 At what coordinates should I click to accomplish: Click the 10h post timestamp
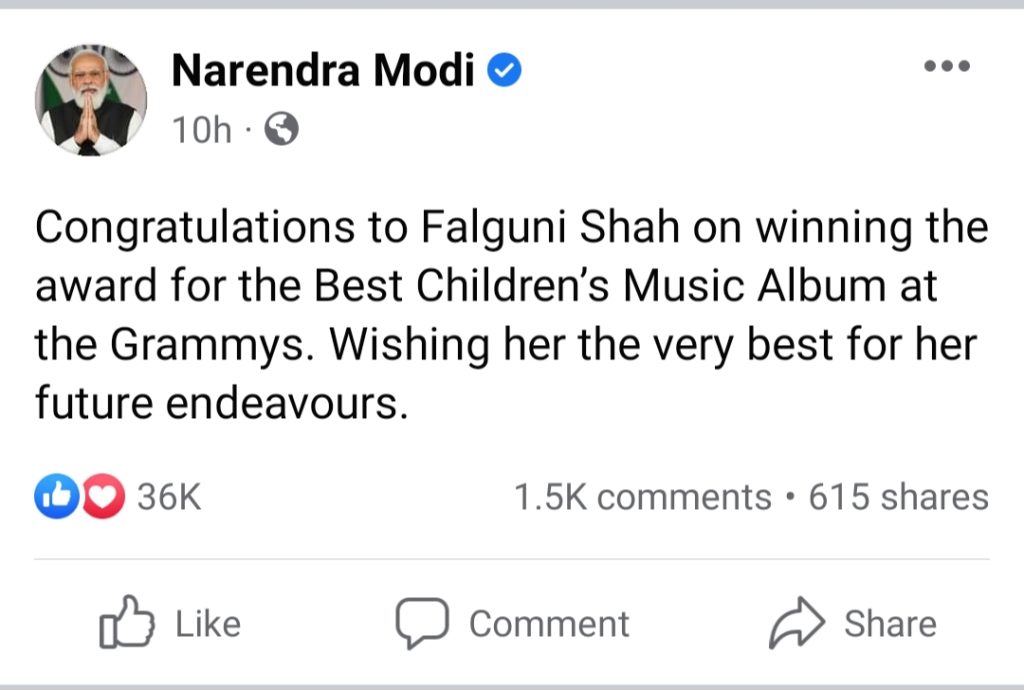click(x=202, y=130)
